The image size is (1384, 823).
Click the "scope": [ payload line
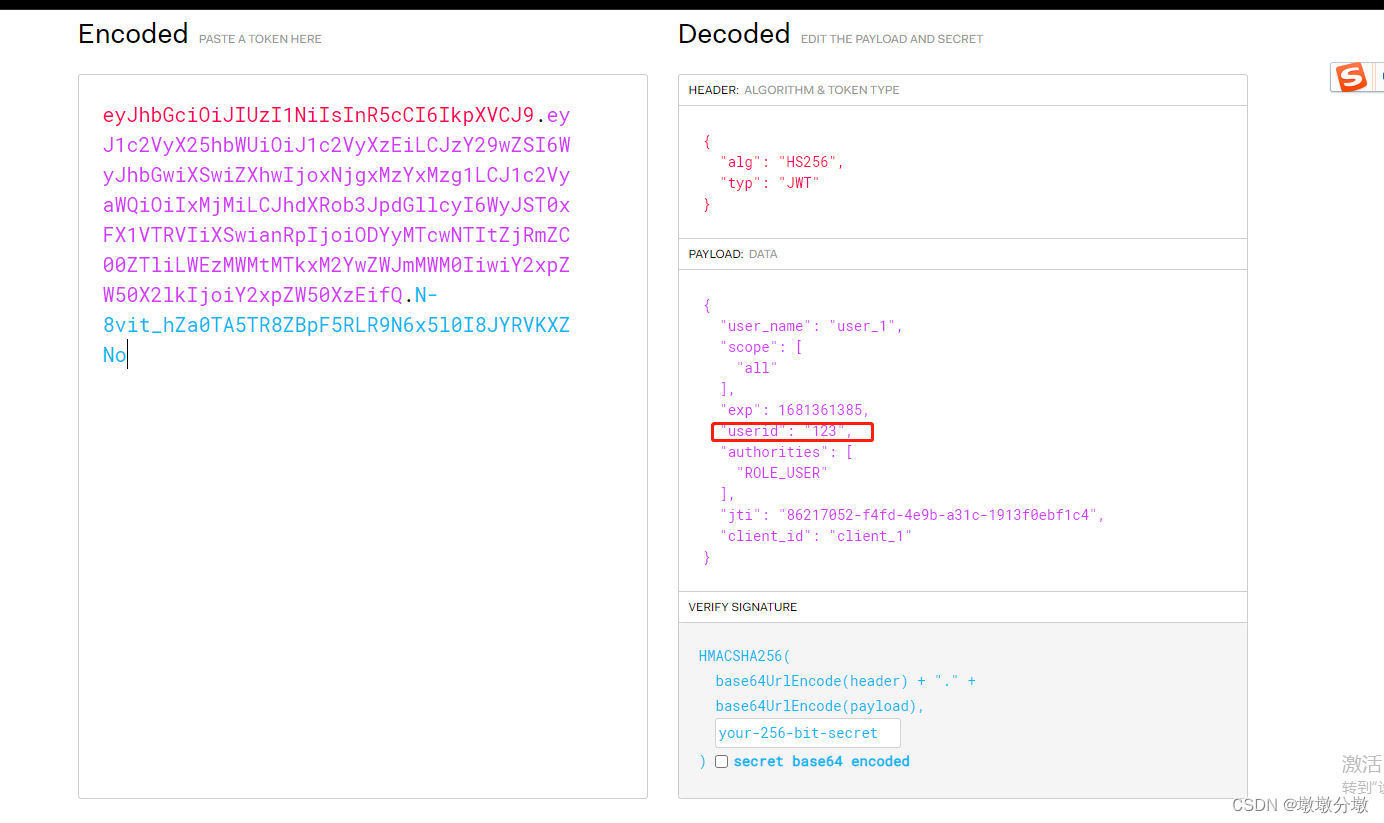761,347
